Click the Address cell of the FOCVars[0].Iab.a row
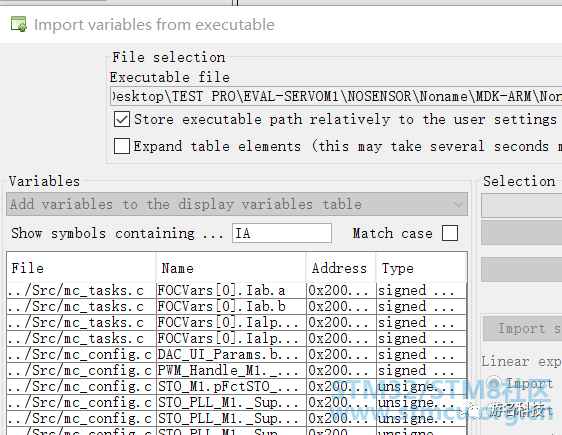The image size is (562, 435). 341,290
